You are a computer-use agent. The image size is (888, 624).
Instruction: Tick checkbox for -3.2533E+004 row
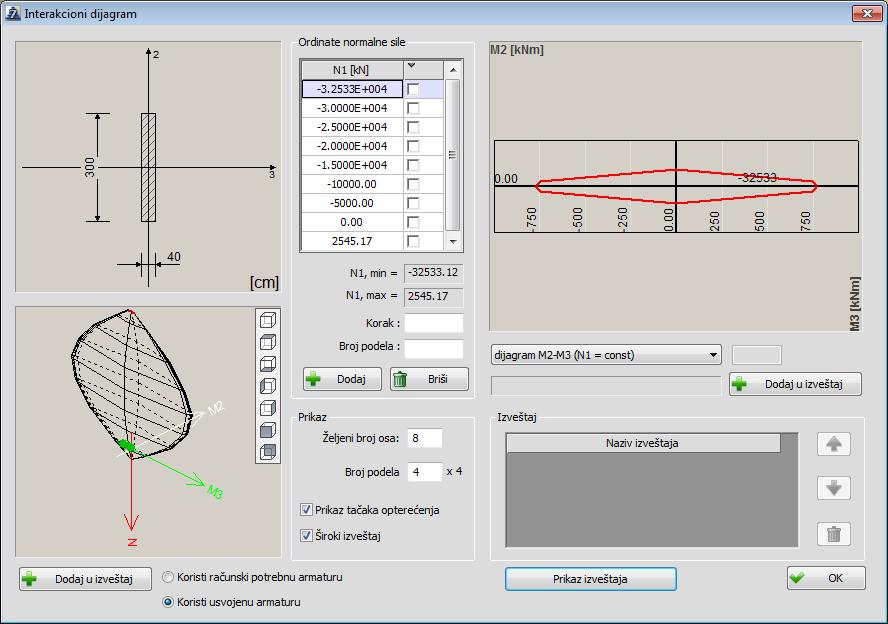pos(413,89)
